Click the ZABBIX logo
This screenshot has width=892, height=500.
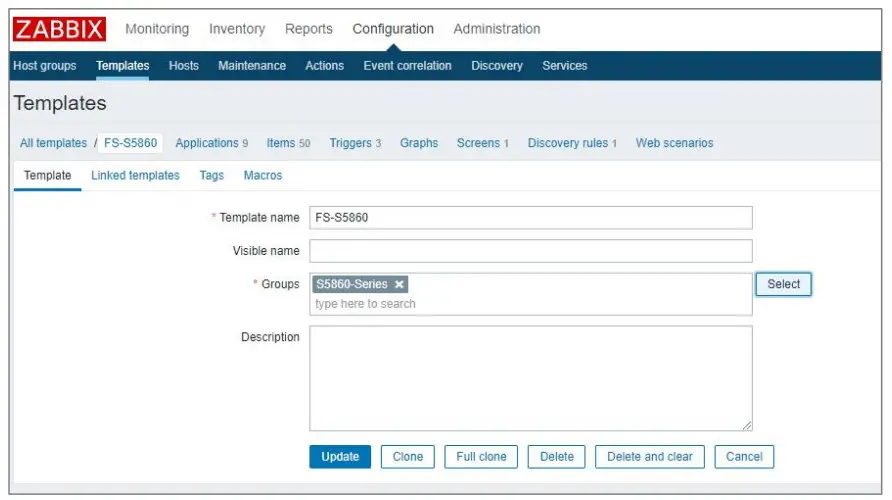coord(59,29)
